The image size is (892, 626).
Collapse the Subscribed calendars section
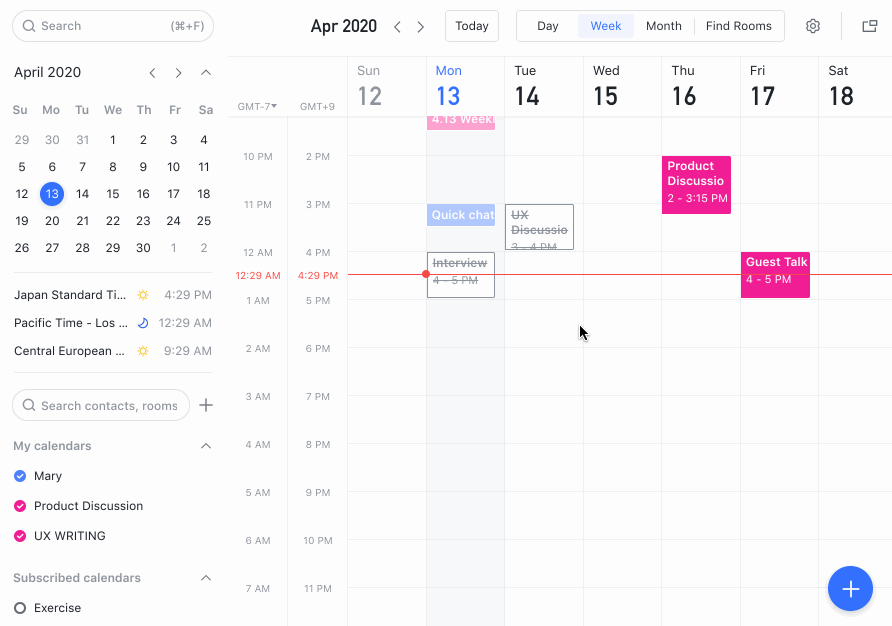(206, 578)
